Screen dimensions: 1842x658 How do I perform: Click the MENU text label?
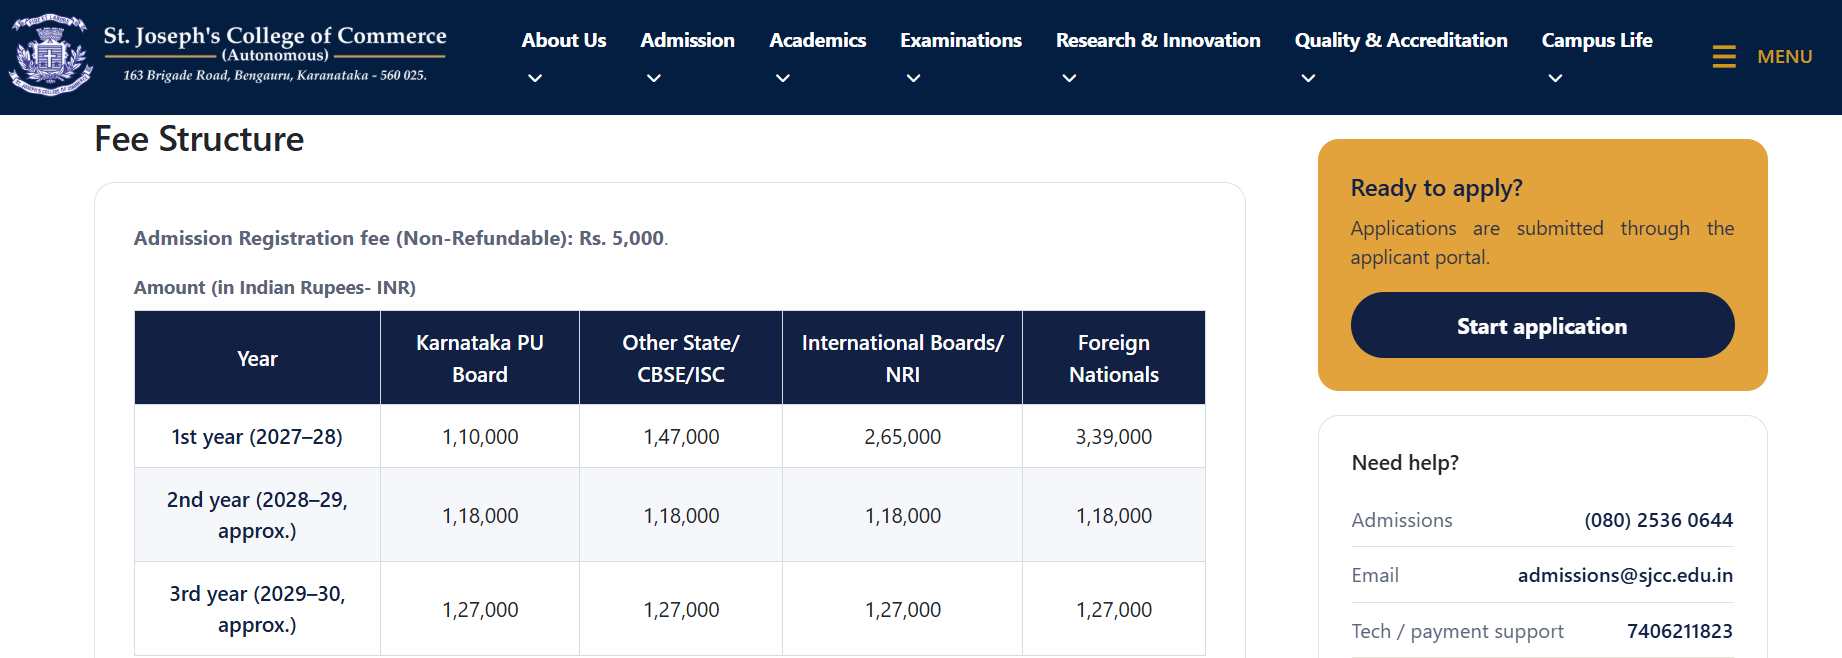(1785, 57)
